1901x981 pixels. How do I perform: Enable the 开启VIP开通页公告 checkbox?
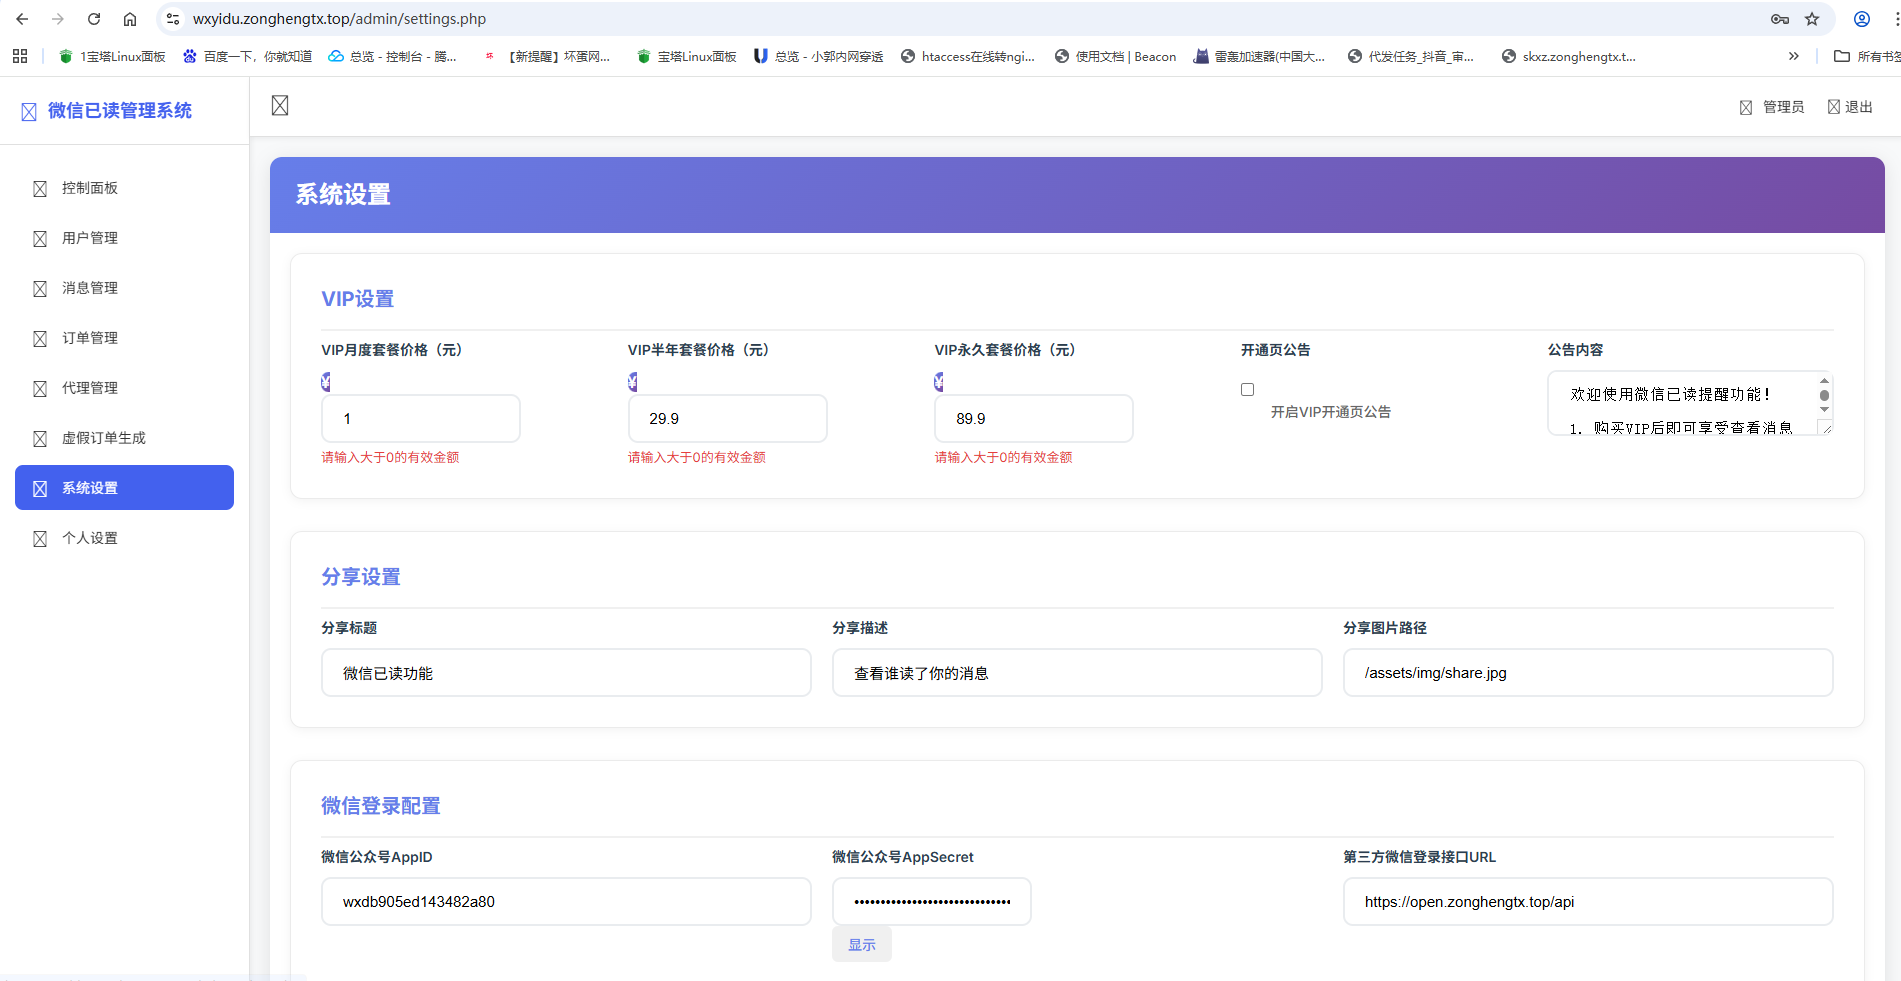coord(1247,390)
